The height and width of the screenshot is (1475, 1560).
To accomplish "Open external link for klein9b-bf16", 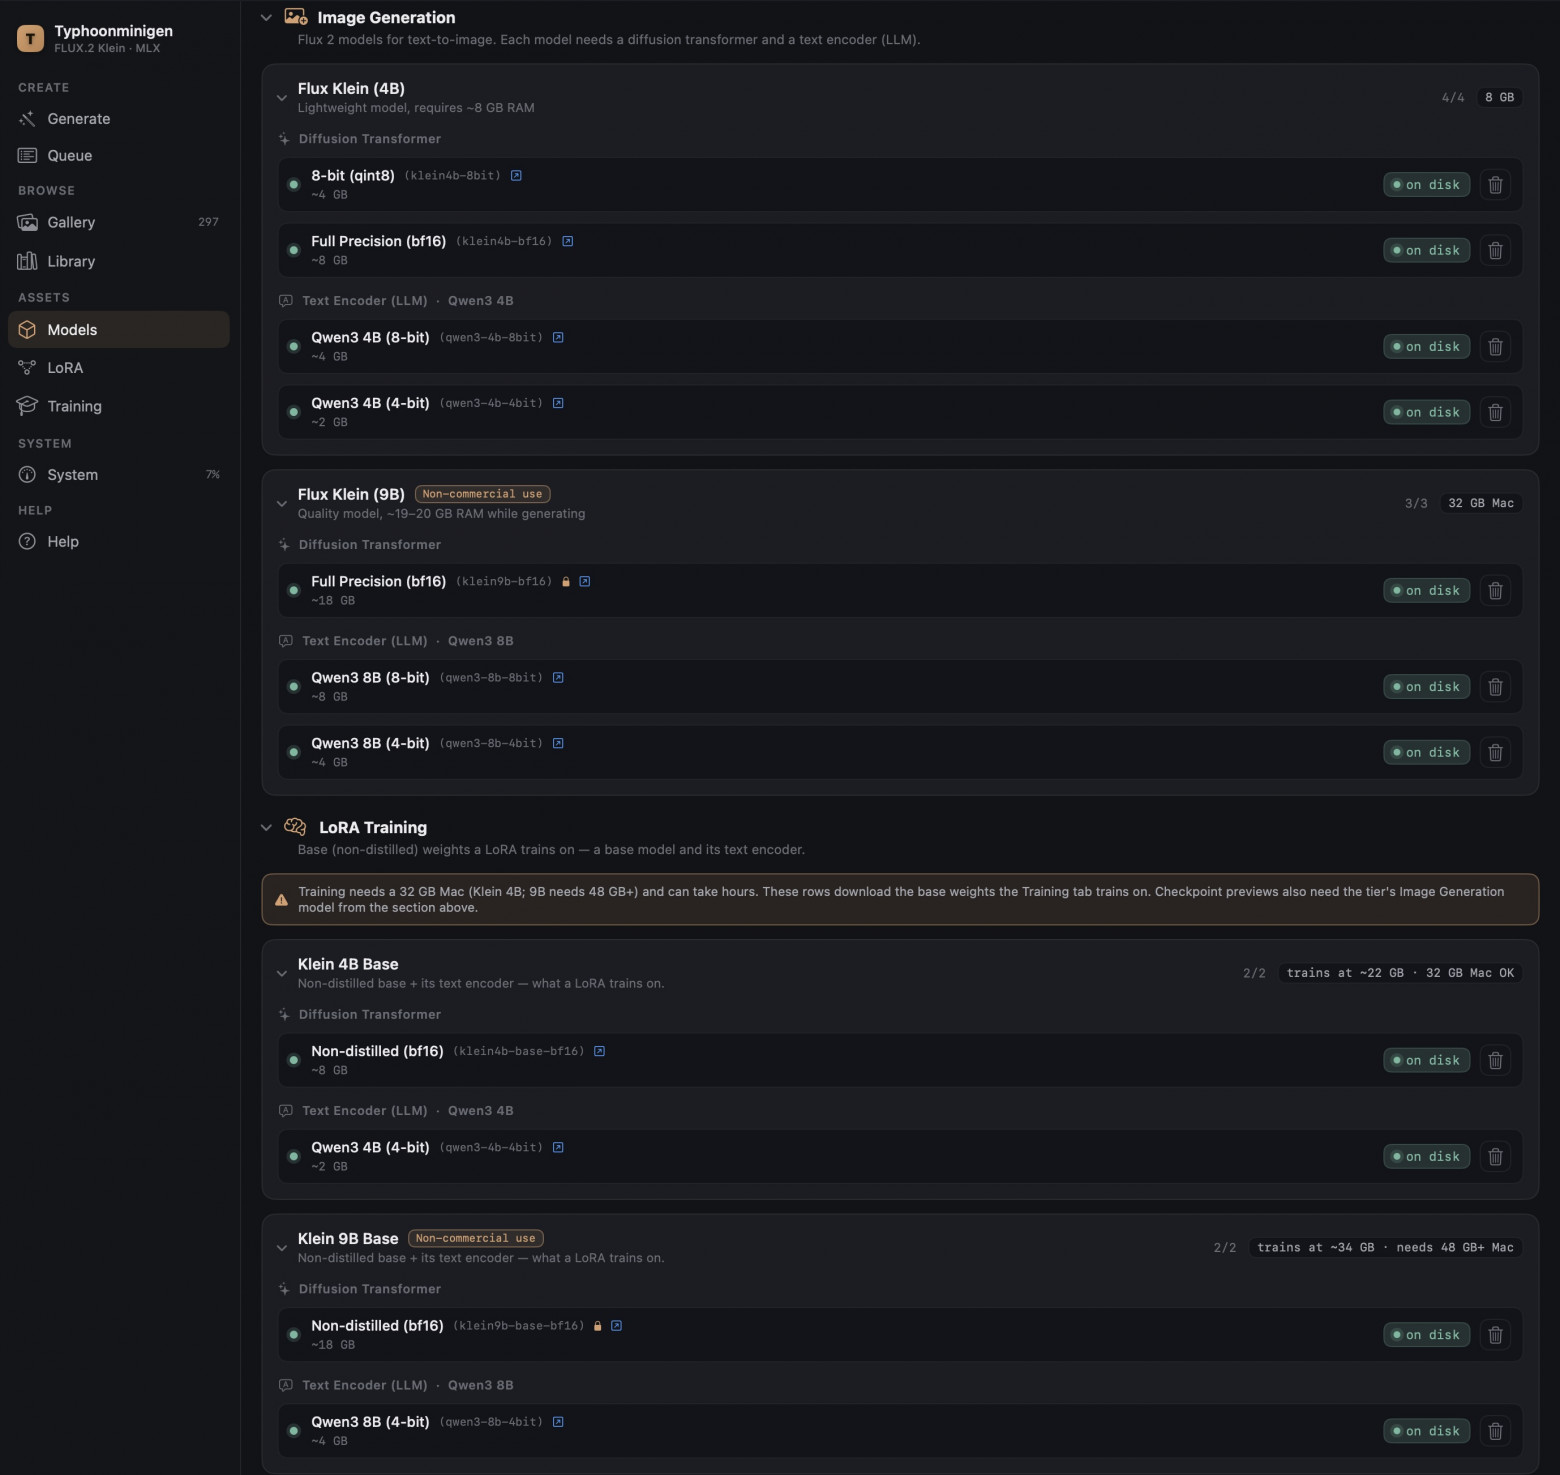I will (x=585, y=581).
